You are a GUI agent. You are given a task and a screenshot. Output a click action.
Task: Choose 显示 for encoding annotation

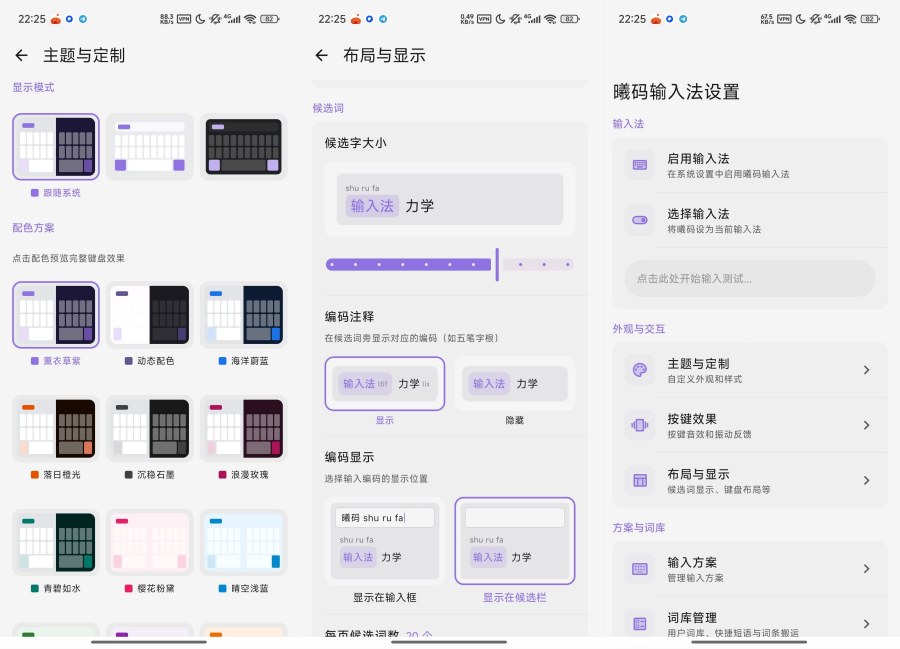[x=385, y=384]
